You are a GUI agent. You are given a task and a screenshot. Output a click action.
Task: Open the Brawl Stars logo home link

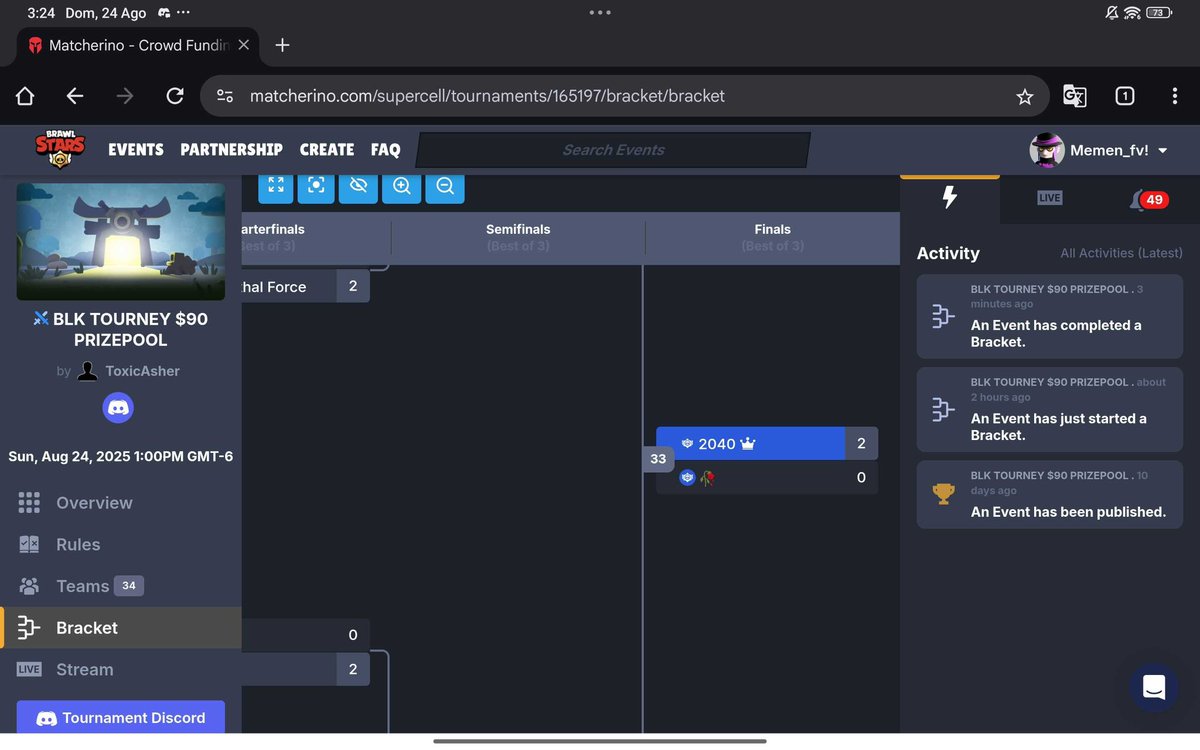tap(60, 149)
